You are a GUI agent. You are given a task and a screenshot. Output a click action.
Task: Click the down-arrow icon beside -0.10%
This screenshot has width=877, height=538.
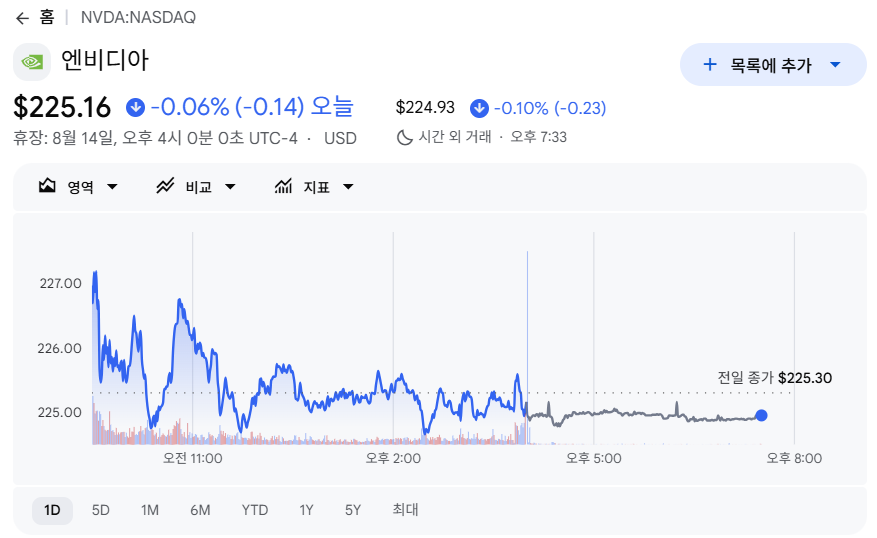click(479, 108)
